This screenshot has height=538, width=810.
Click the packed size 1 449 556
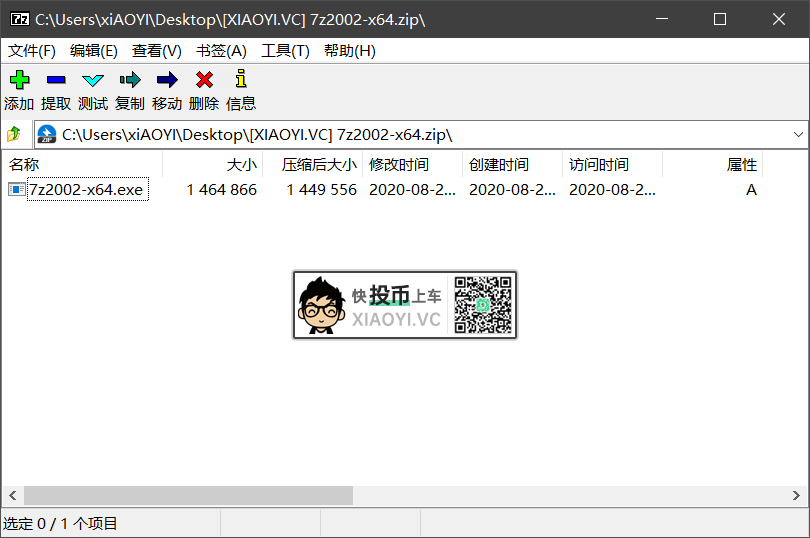(321, 190)
